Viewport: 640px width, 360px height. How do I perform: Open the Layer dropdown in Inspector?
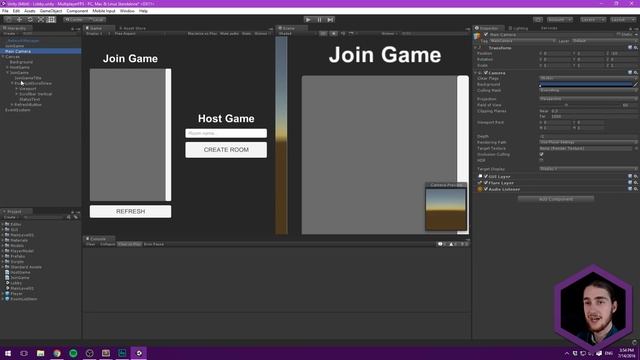604,41
